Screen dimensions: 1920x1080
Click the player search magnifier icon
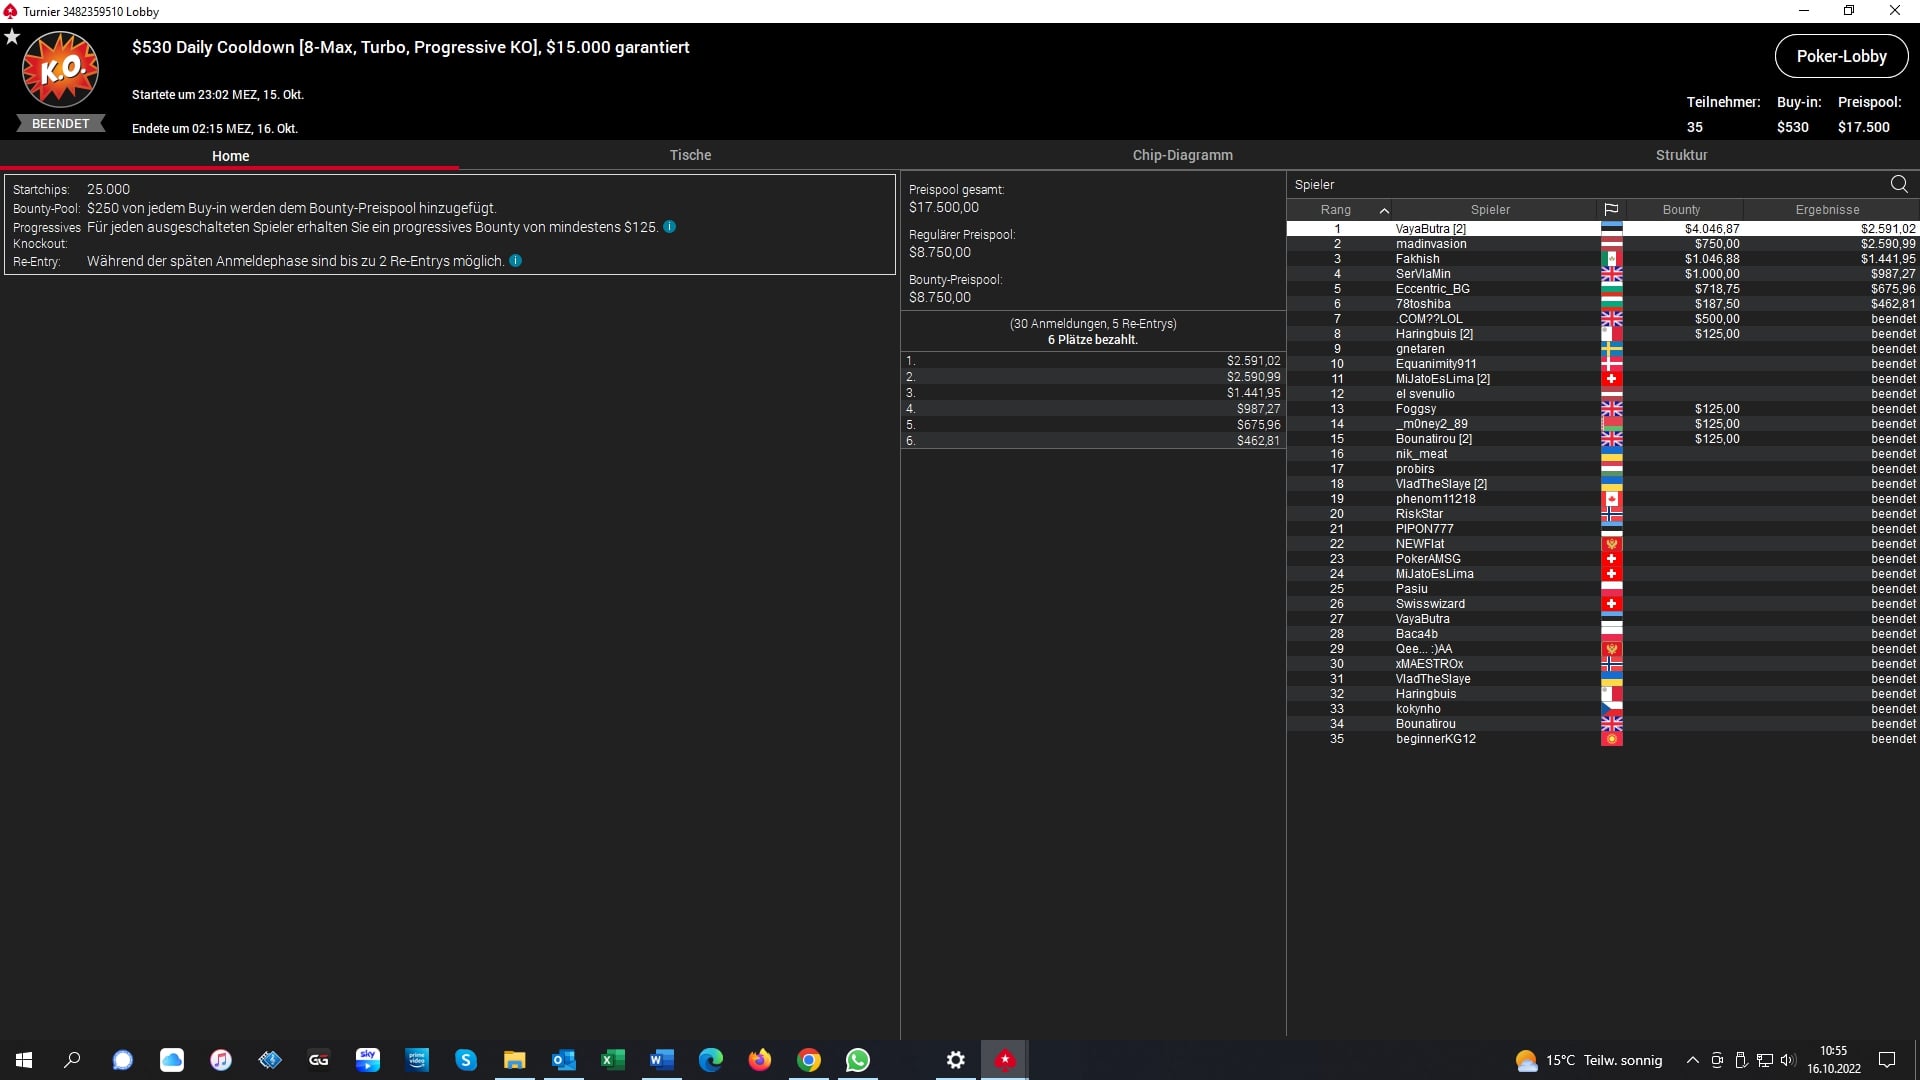coord(1898,184)
